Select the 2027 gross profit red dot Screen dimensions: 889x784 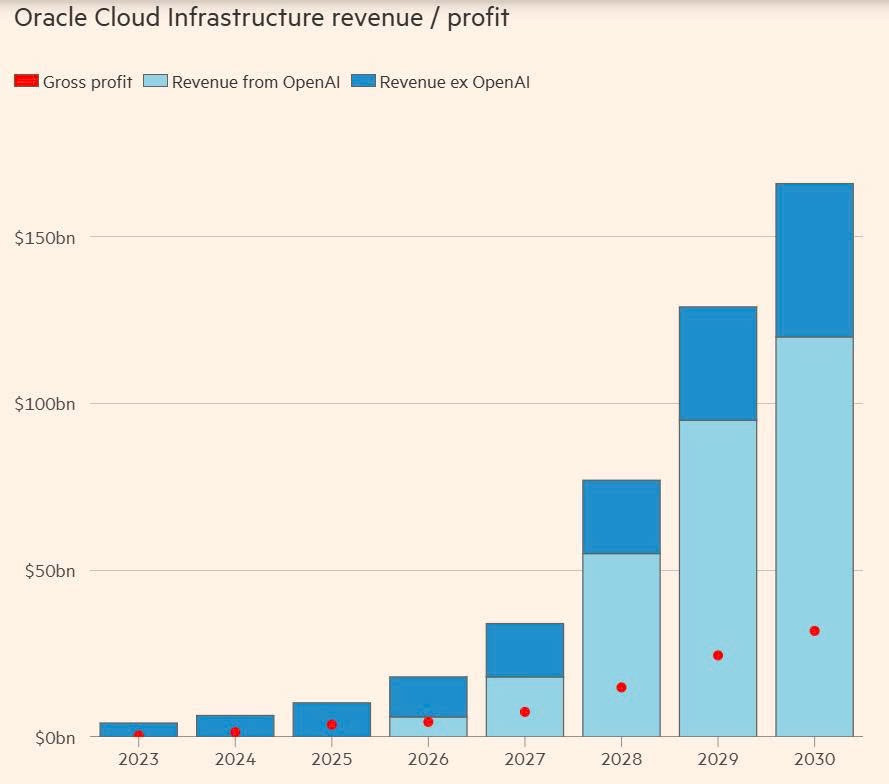pyautogui.click(x=525, y=712)
